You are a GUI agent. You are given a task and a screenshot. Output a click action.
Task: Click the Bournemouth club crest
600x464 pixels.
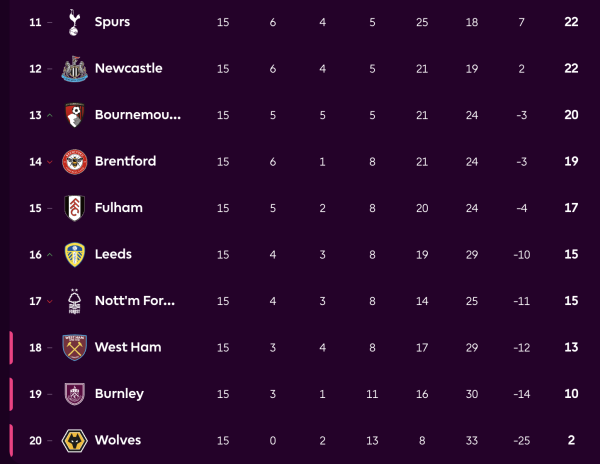click(74, 115)
